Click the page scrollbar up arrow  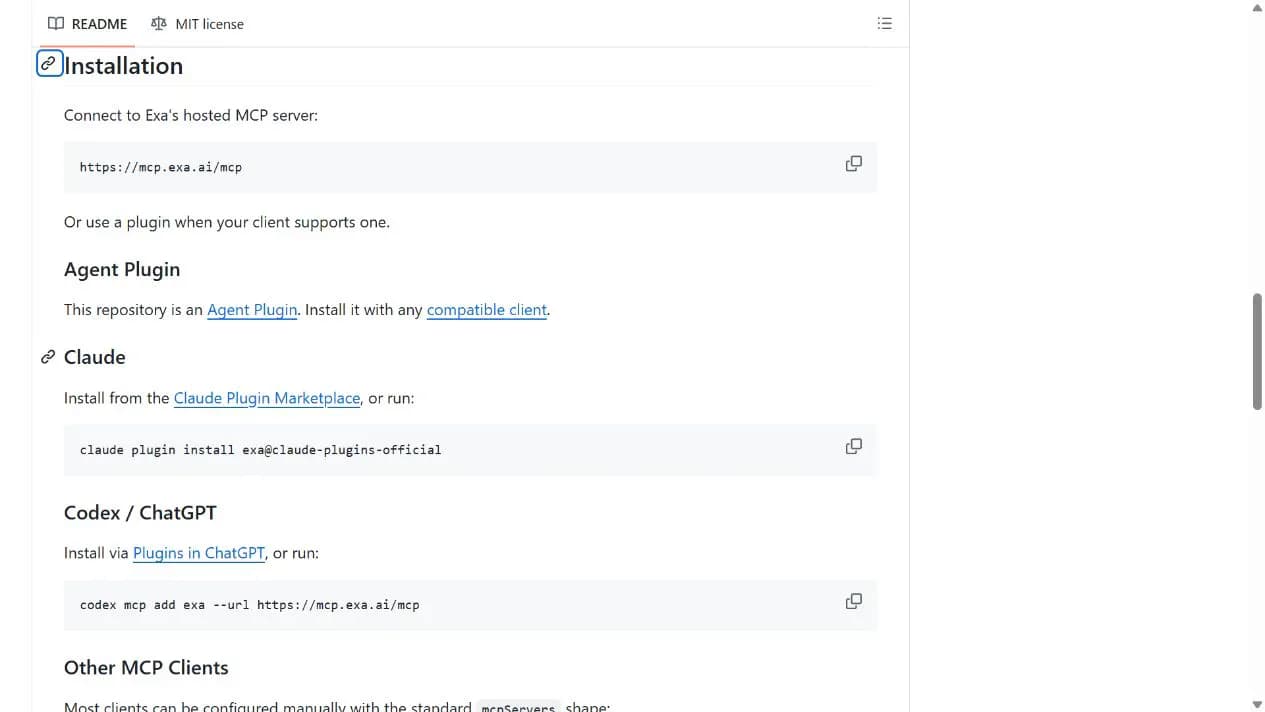pyautogui.click(x=1257, y=7)
